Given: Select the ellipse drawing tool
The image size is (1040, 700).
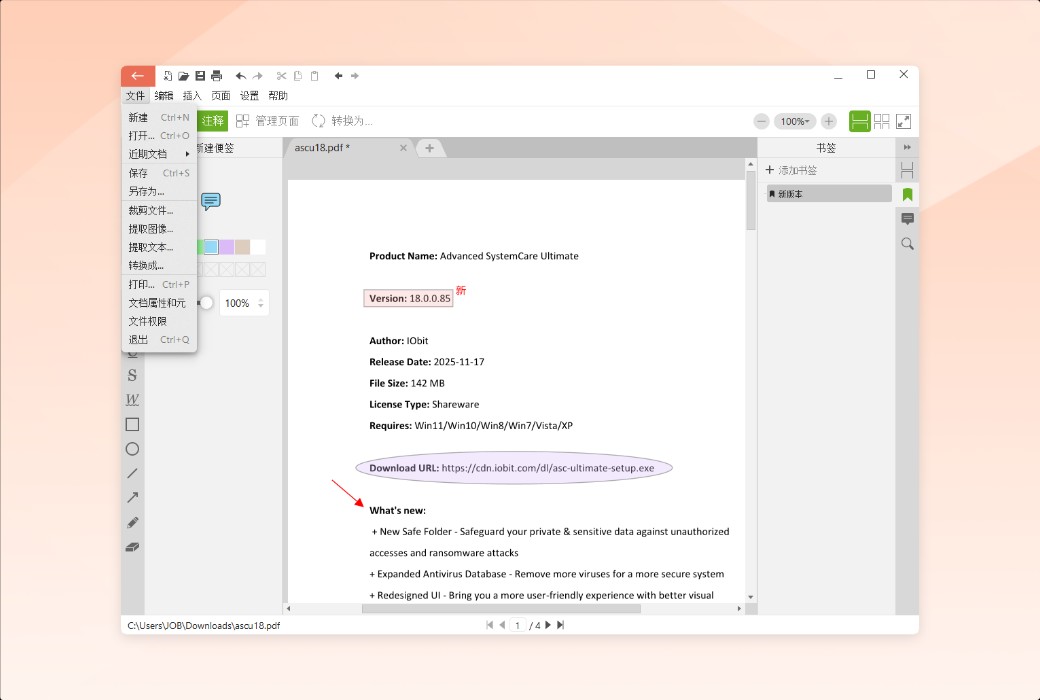Looking at the screenshot, I should (132, 449).
